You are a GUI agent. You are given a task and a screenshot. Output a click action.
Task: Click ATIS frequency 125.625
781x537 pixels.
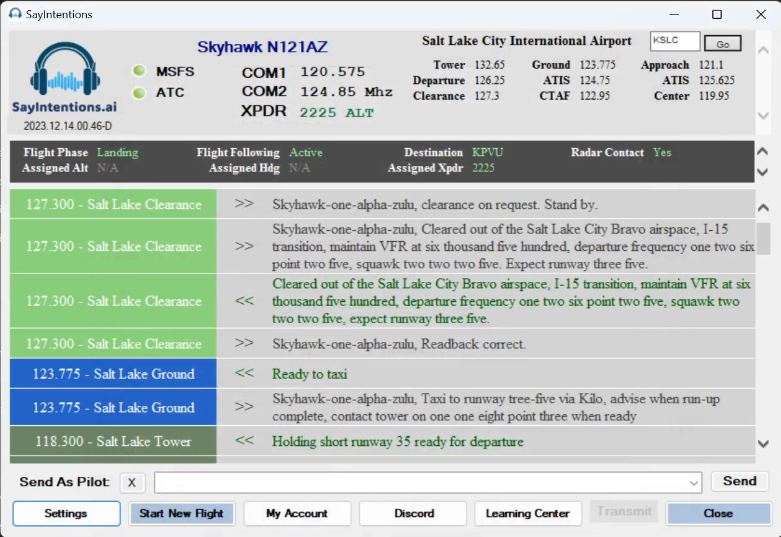pyautogui.click(x=717, y=80)
